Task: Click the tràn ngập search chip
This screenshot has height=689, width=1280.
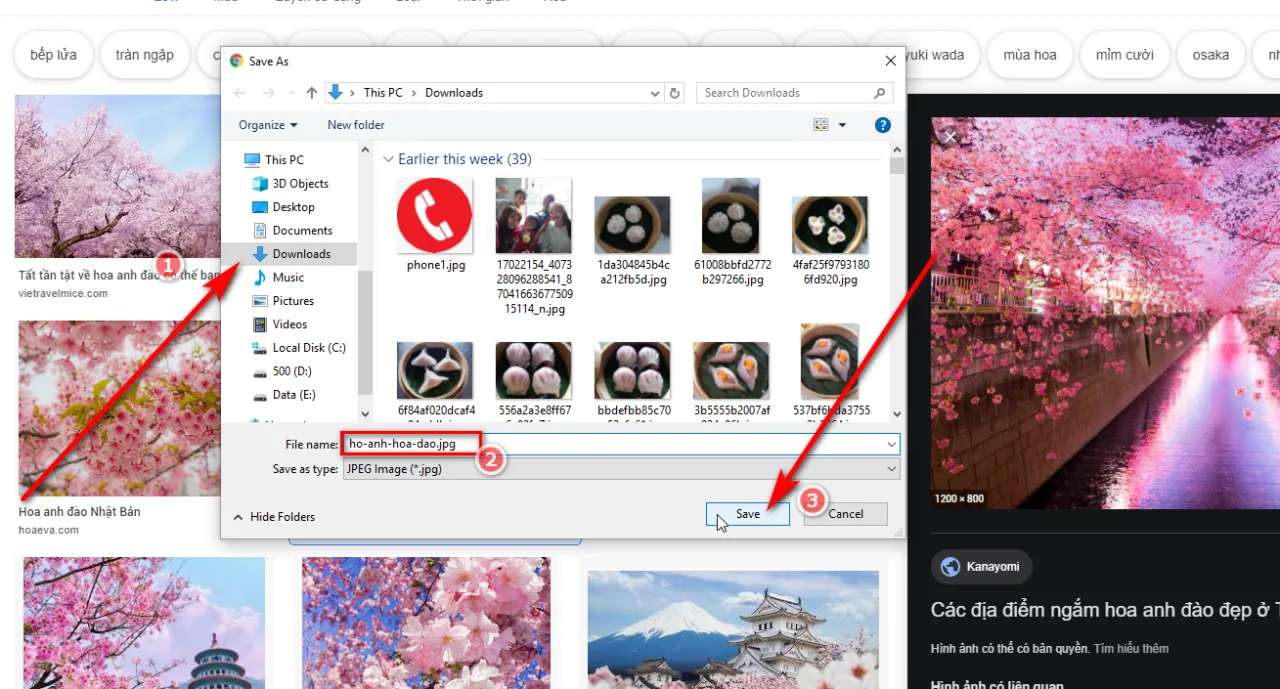Action: 144,55
